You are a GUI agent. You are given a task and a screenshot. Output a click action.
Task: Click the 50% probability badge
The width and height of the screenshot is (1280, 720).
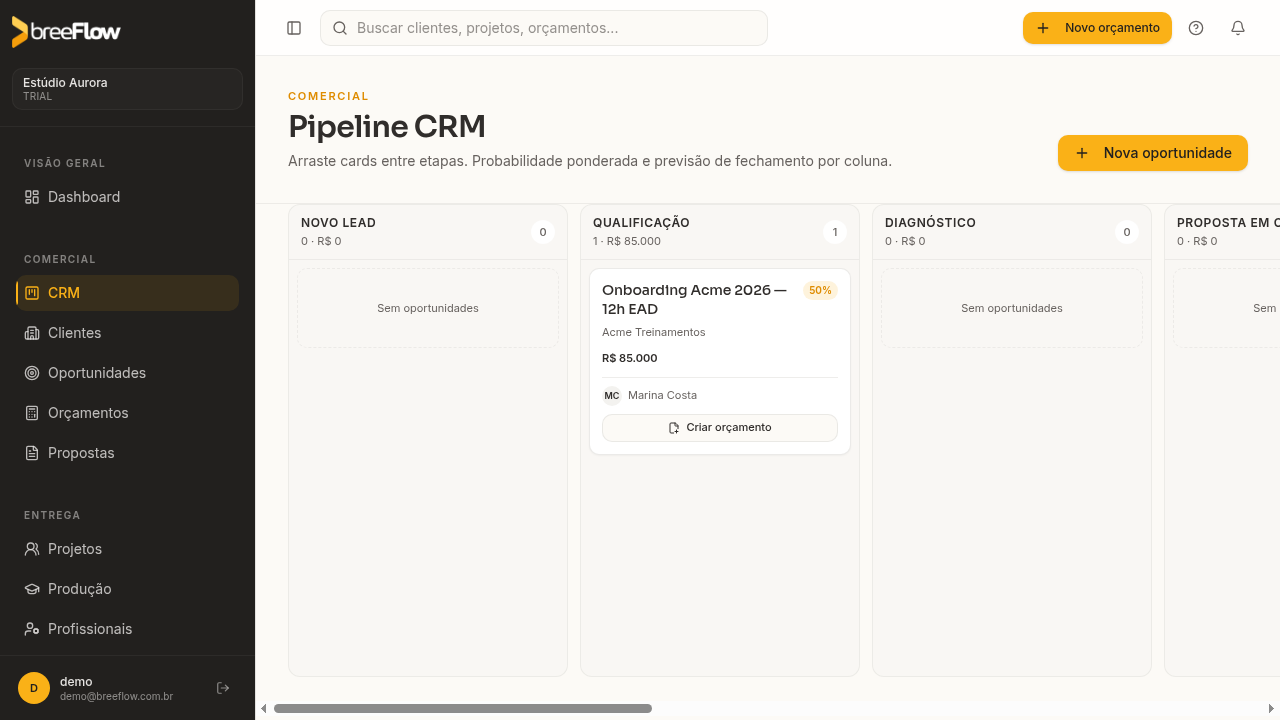coord(820,290)
